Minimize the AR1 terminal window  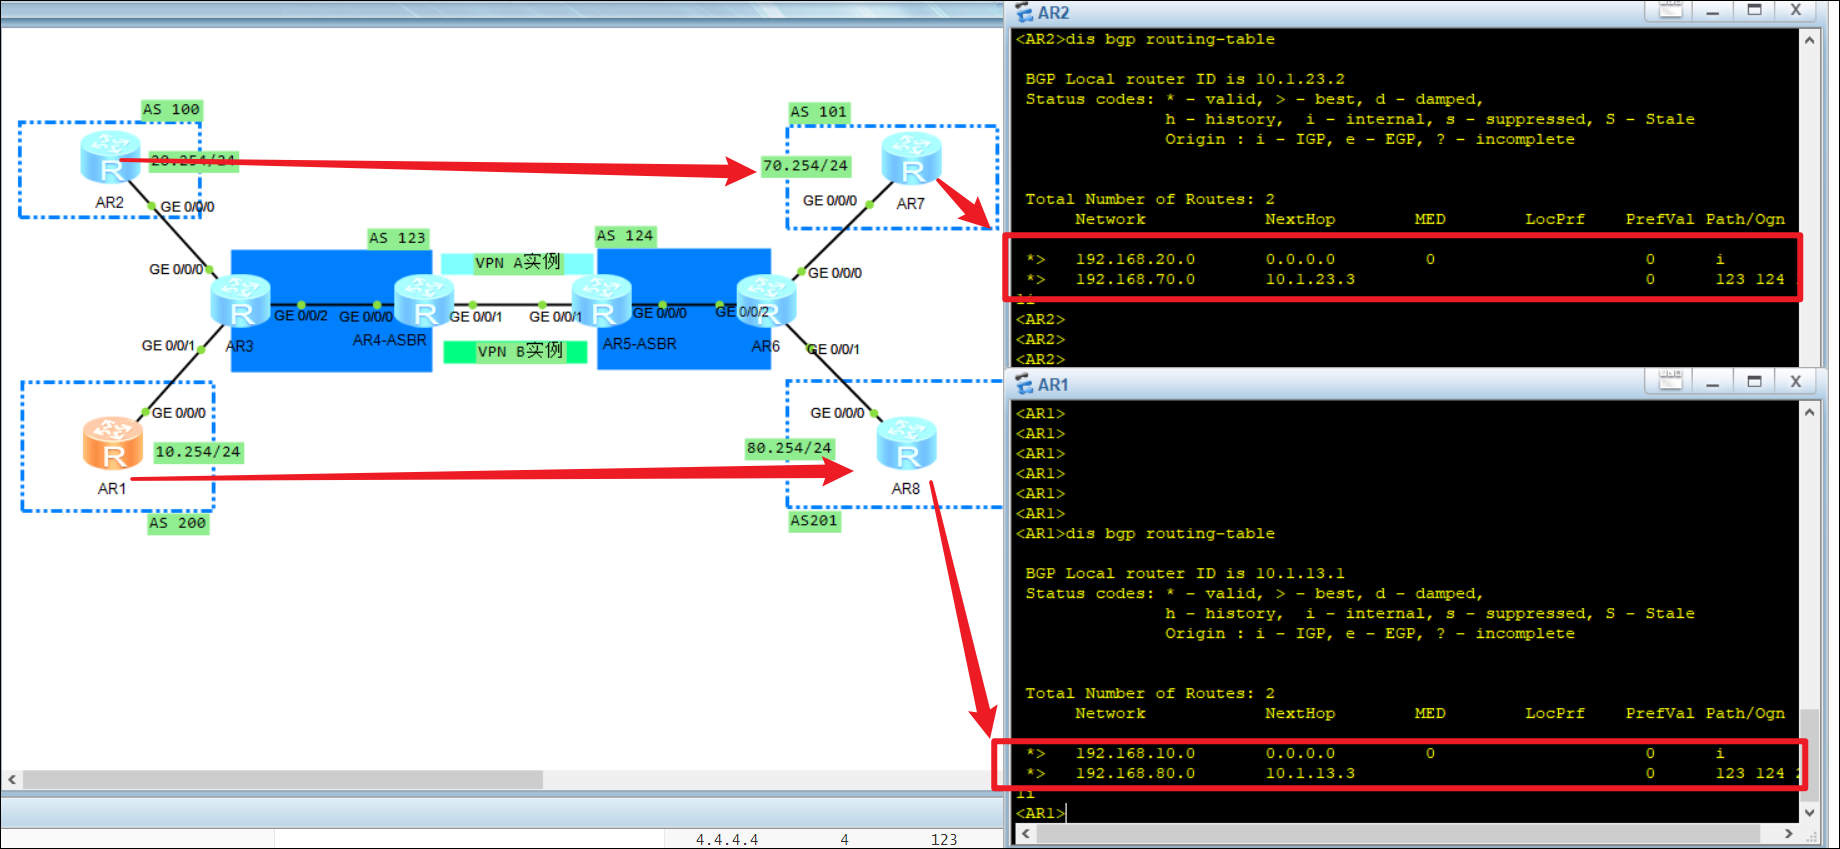pyautogui.click(x=1713, y=381)
